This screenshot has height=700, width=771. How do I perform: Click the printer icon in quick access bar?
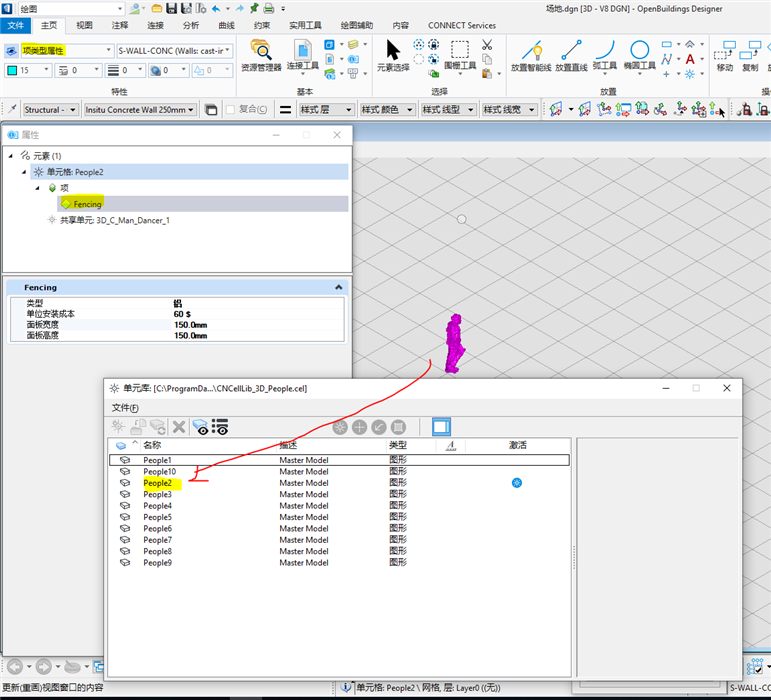[x=268, y=8]
